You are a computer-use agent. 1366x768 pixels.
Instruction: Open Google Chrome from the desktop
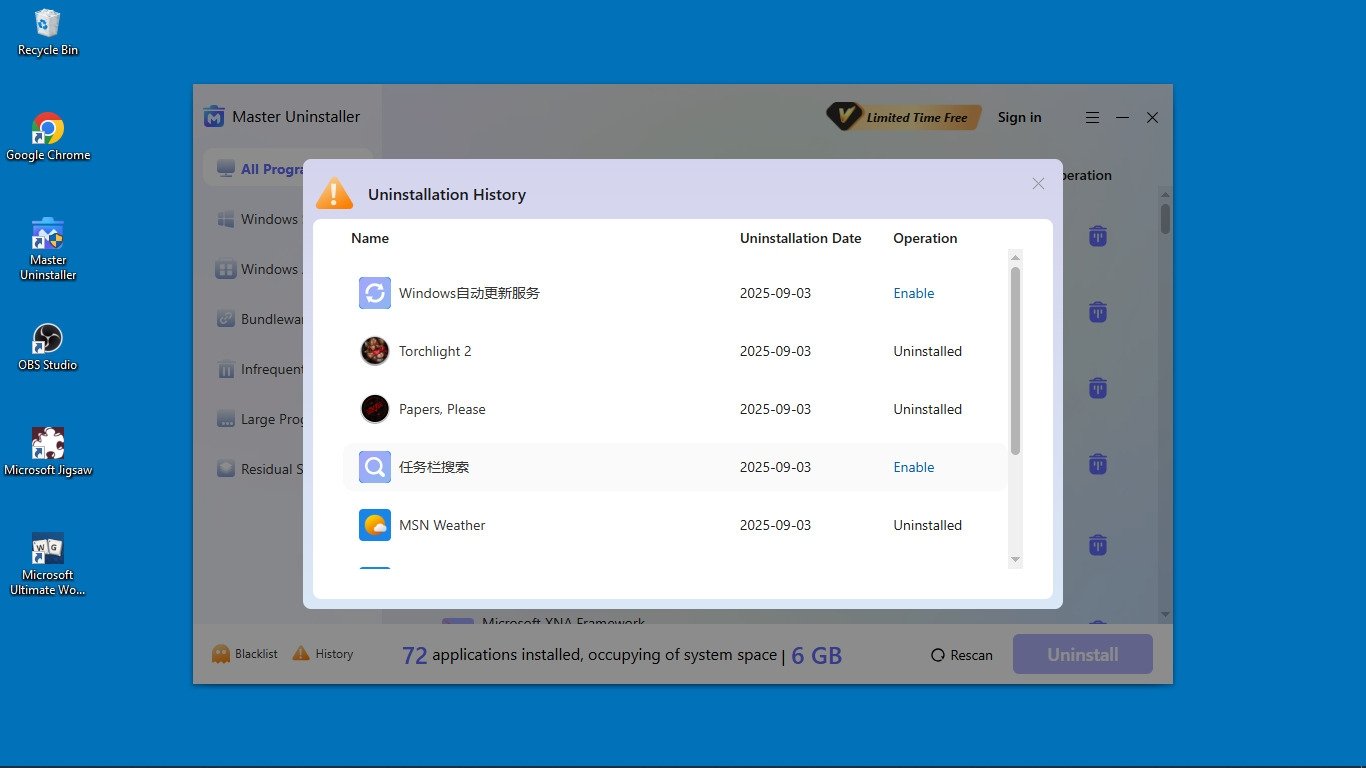(47, 136)
